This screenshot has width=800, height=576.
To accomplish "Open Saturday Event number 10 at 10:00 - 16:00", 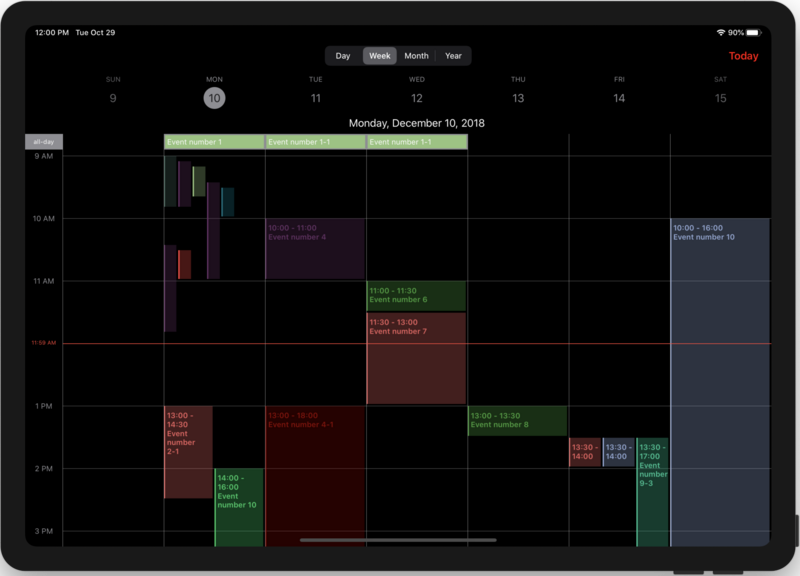I will pos(720,383).
